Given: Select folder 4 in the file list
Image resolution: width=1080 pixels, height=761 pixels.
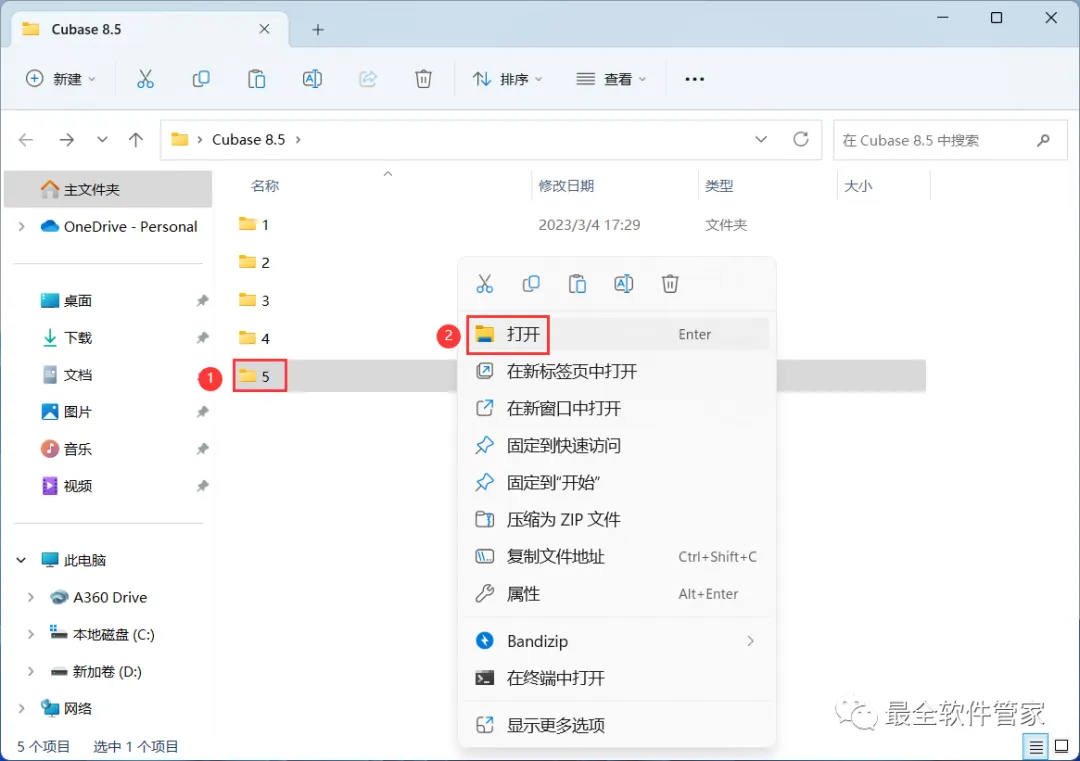Looking at the screenshot, I should coord(254,338).
